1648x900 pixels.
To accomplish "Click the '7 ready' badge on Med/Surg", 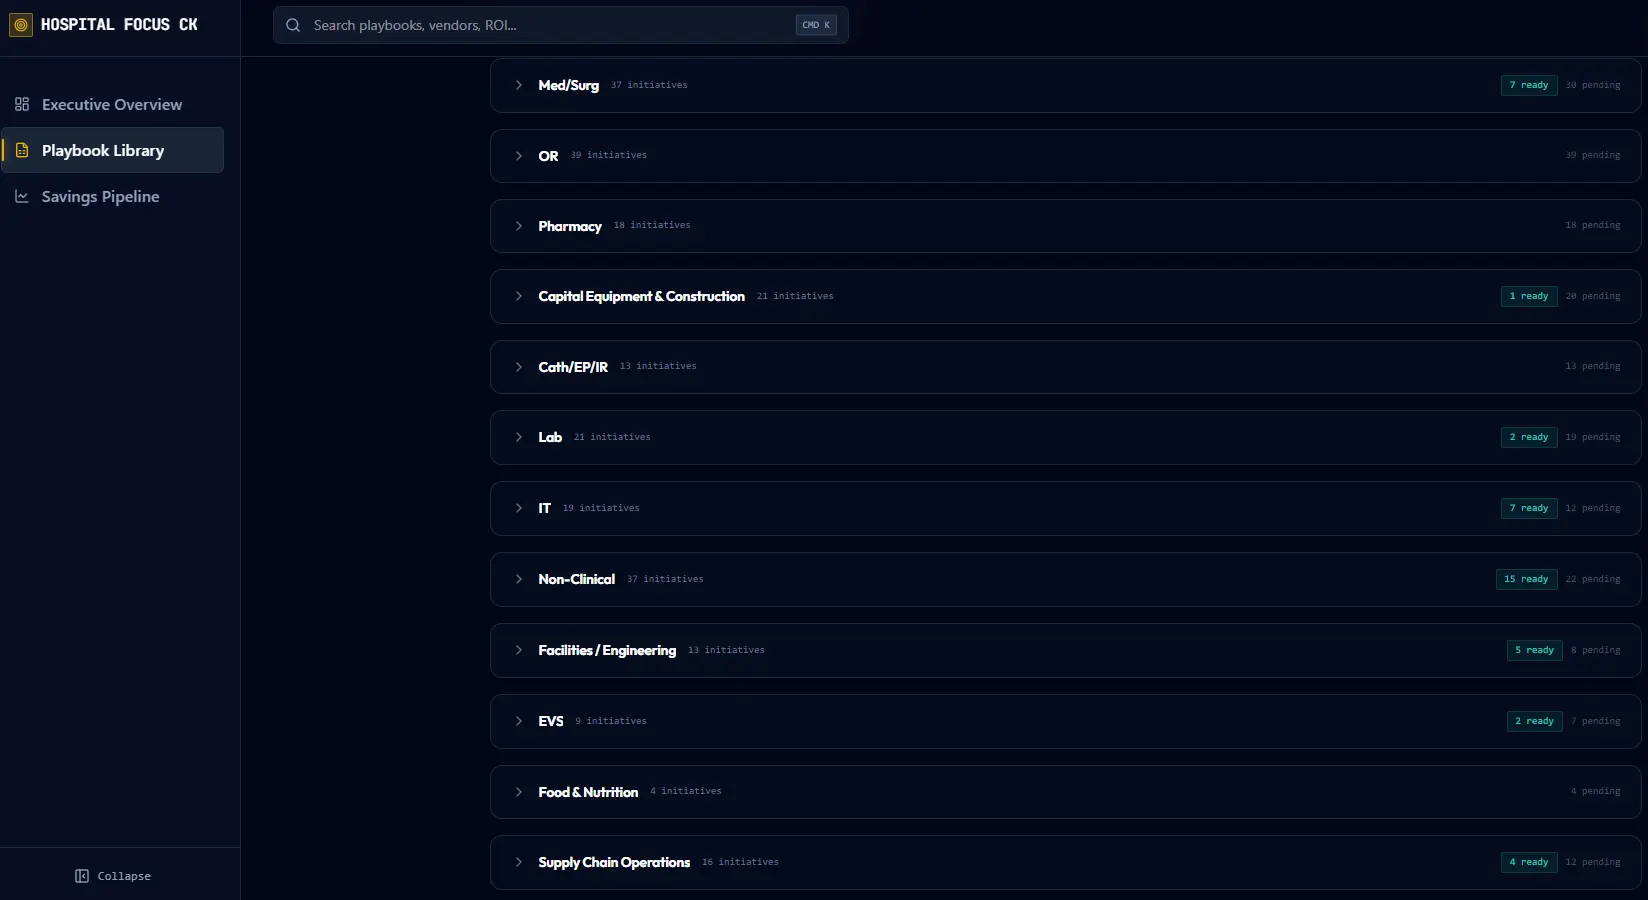I will (x=1529, y=85).
